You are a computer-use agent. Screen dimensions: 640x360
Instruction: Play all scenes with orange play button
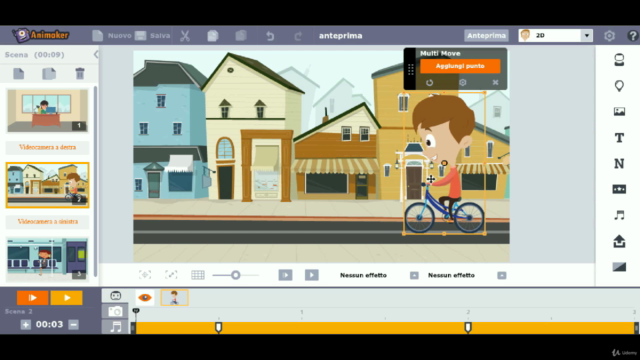[67, 298]
